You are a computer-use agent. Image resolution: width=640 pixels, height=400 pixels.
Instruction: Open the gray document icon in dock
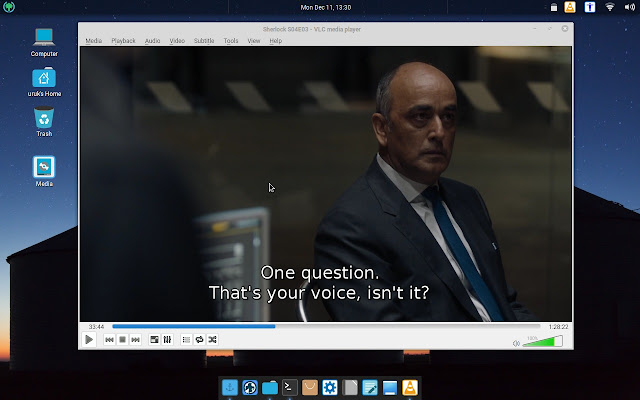pos(350,387)
